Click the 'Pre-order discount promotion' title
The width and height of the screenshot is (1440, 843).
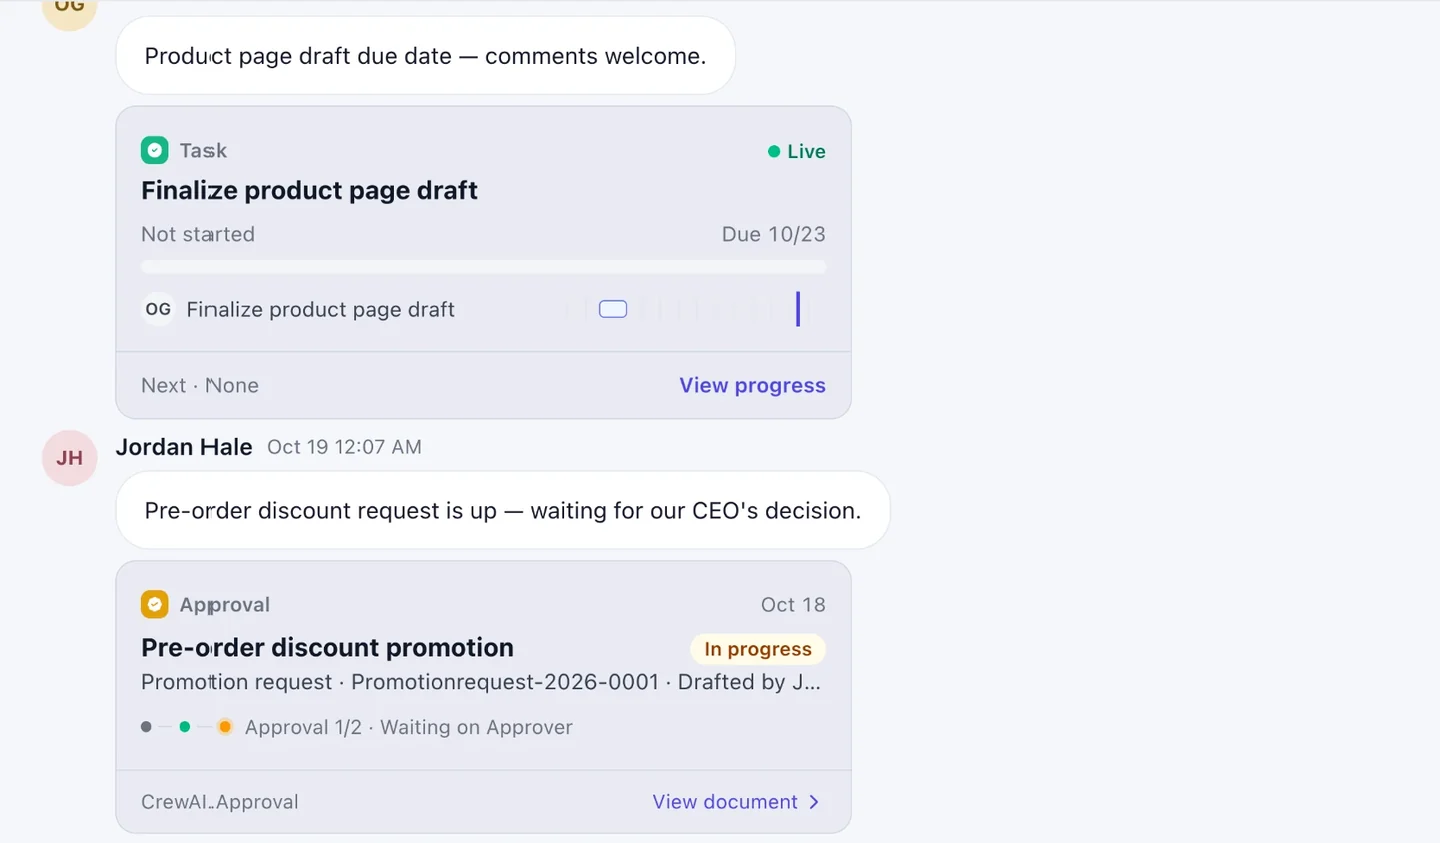(328, 648)
